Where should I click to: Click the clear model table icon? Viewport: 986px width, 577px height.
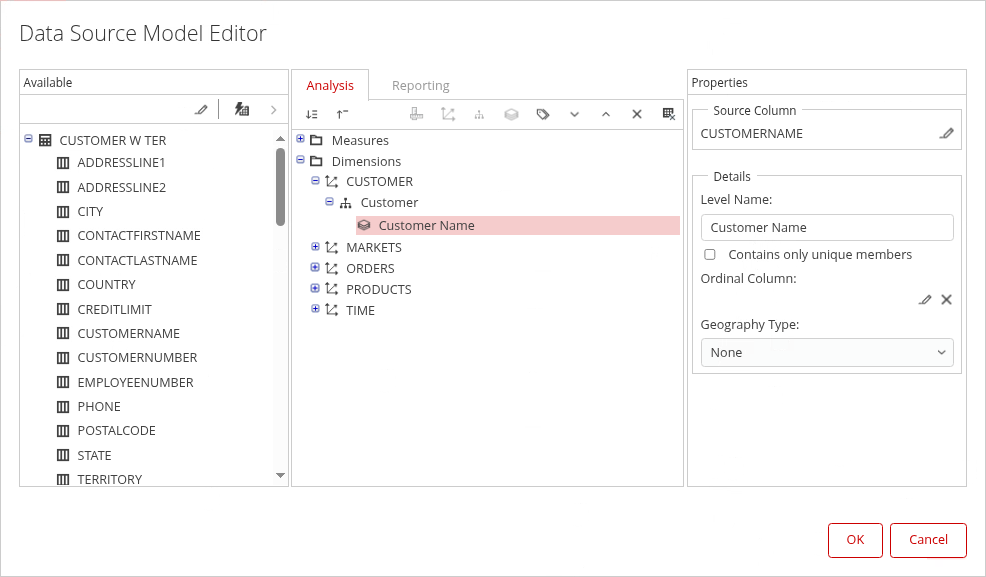coord(669,114)
